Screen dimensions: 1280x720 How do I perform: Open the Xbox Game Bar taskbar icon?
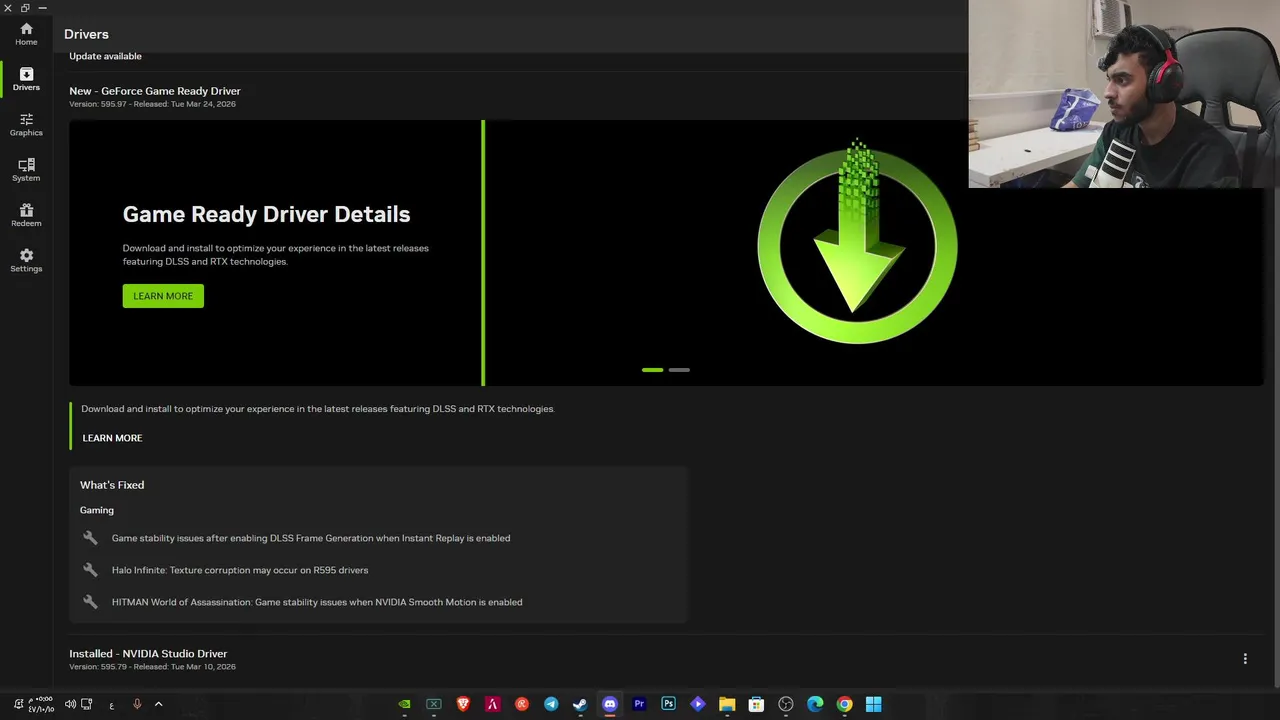[434, 704]
